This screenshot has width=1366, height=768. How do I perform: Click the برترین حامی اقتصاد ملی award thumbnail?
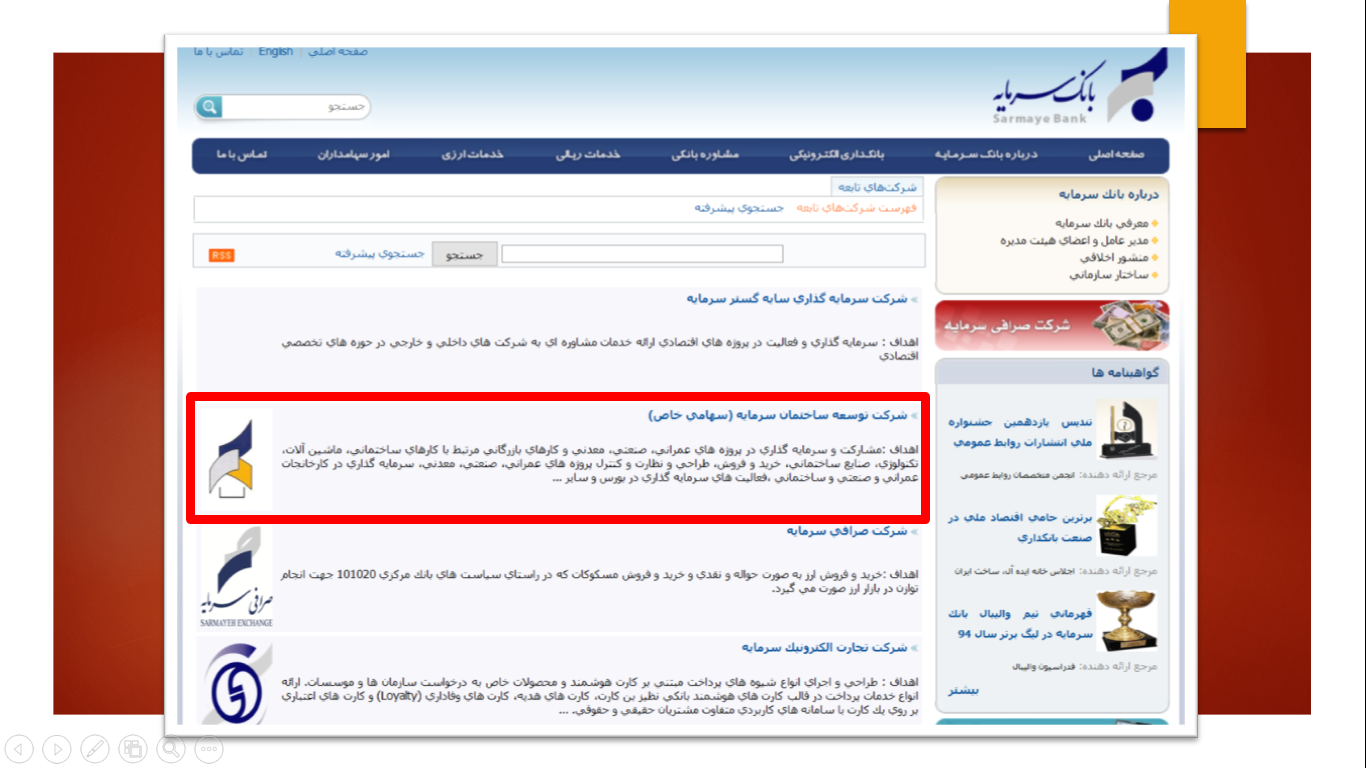[x=1127, y=526]
